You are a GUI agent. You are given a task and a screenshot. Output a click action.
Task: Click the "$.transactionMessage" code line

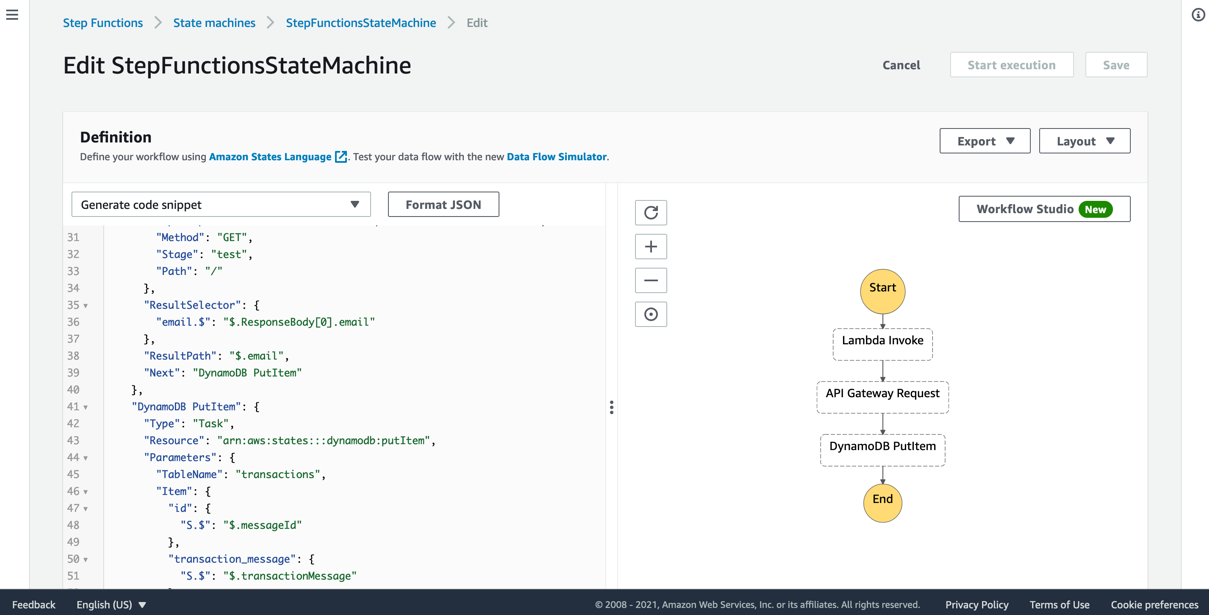(x=268, y=577)
